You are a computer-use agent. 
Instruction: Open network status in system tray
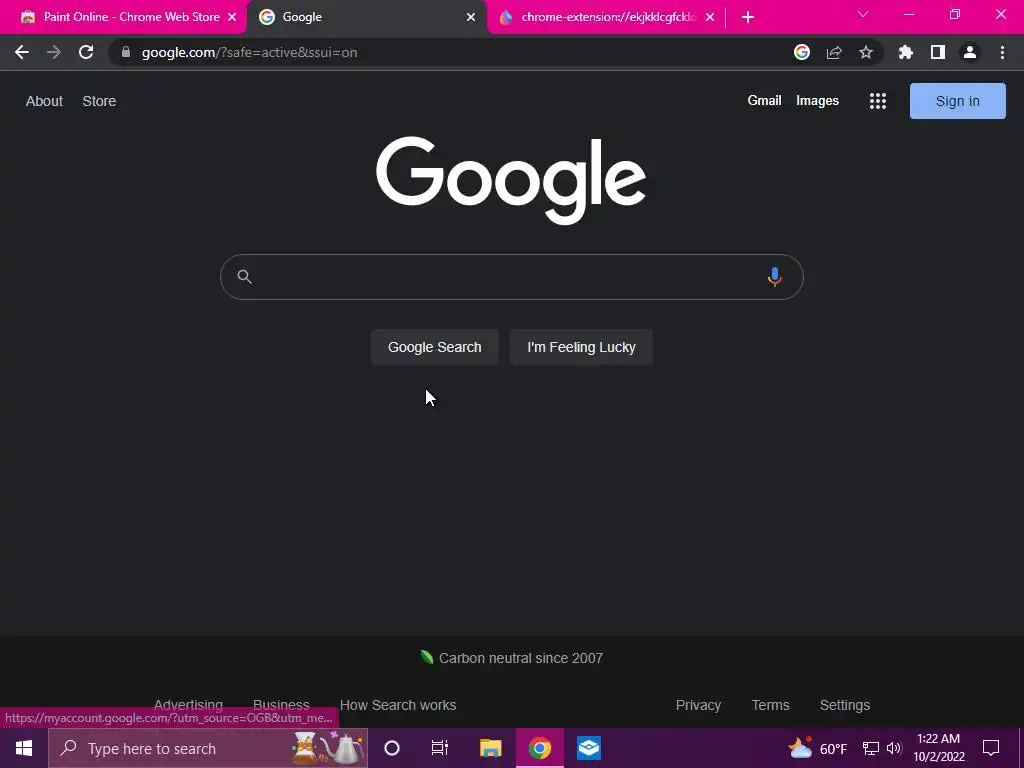pyautogui.click(x=871, y=748)
